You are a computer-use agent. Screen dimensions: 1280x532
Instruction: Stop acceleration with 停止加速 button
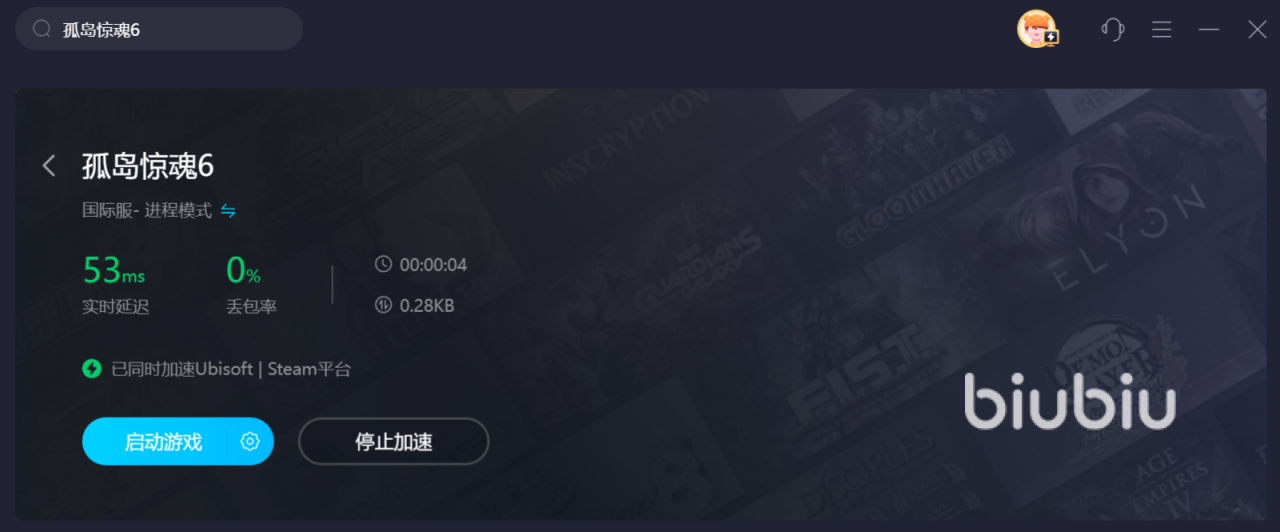click(394, 441)
